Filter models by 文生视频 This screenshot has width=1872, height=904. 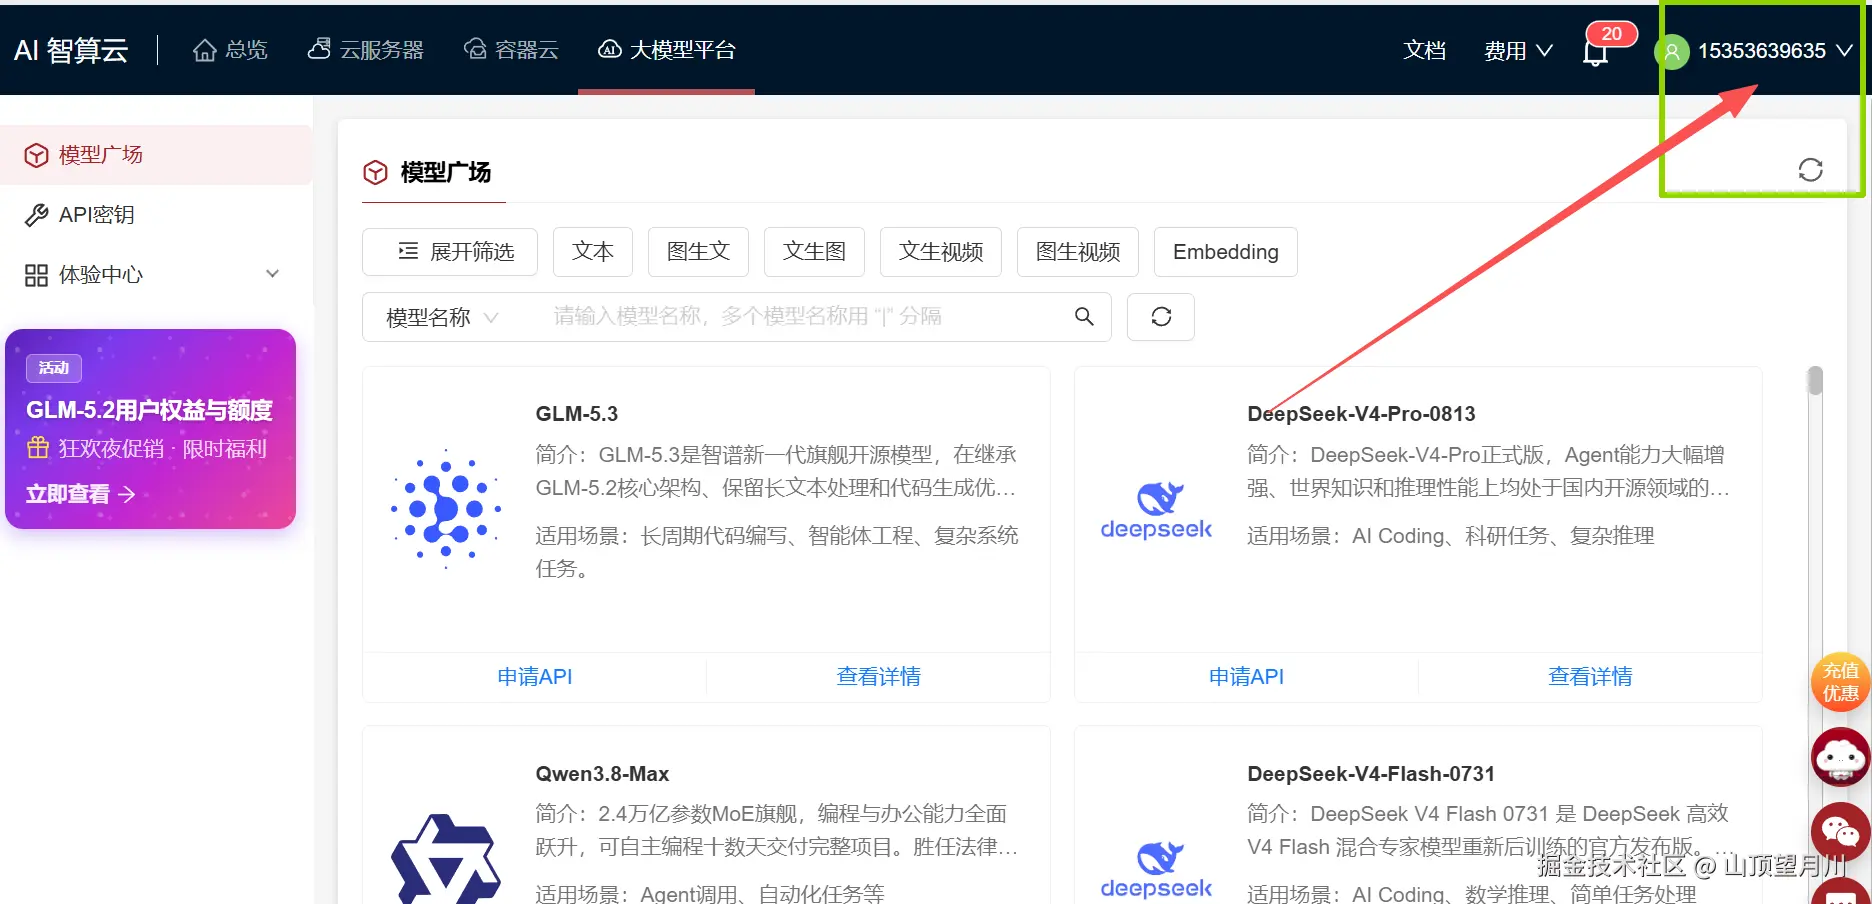point(941,252)
